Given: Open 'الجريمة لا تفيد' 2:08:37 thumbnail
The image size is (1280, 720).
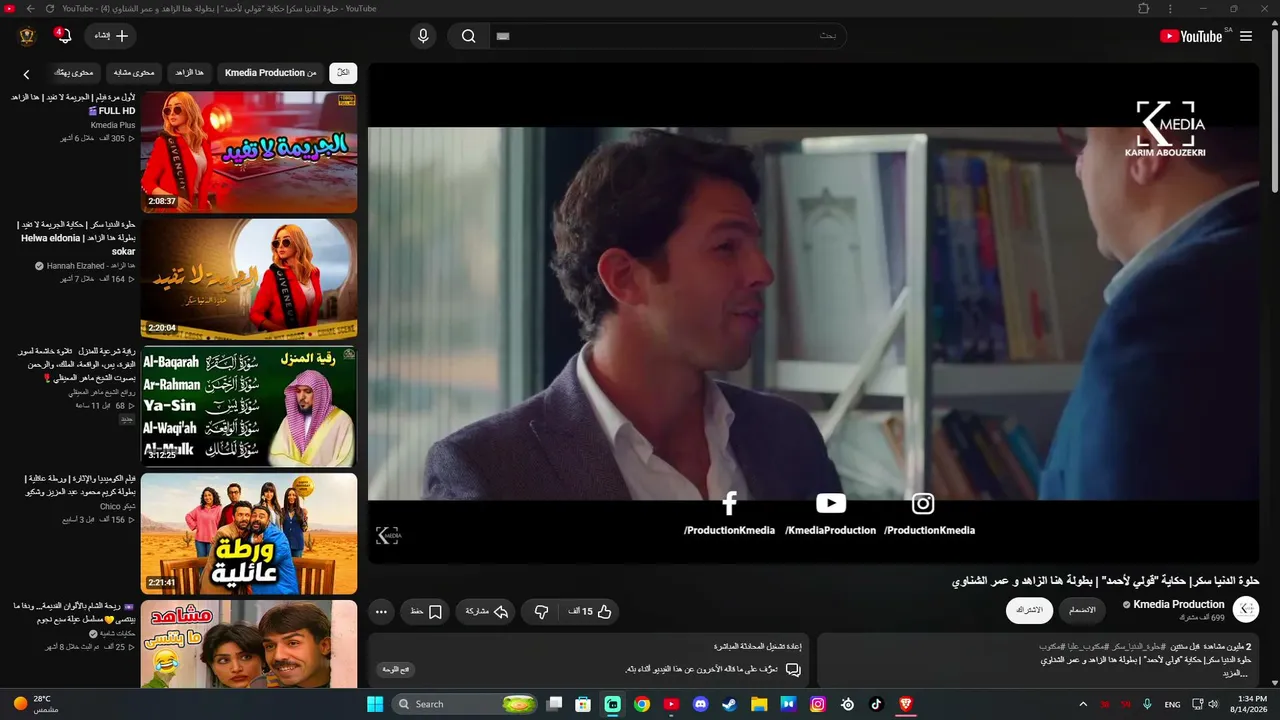Looking at the screenshot, I should point(249,152).
